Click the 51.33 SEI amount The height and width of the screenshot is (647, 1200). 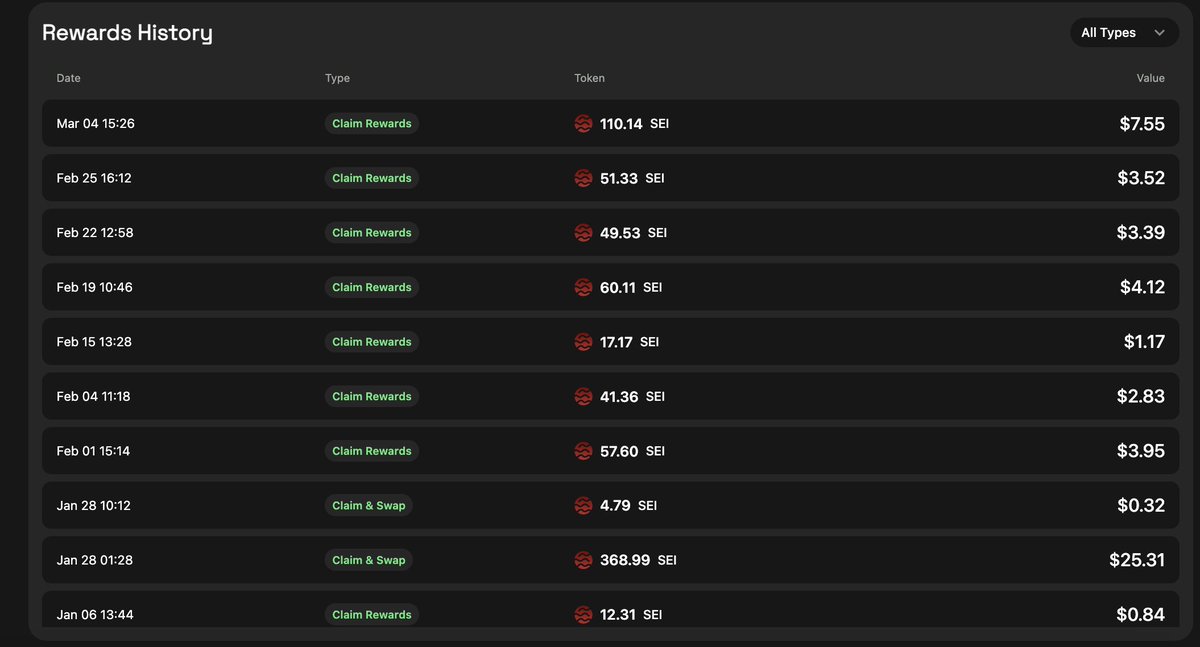[x=632, y=178]
